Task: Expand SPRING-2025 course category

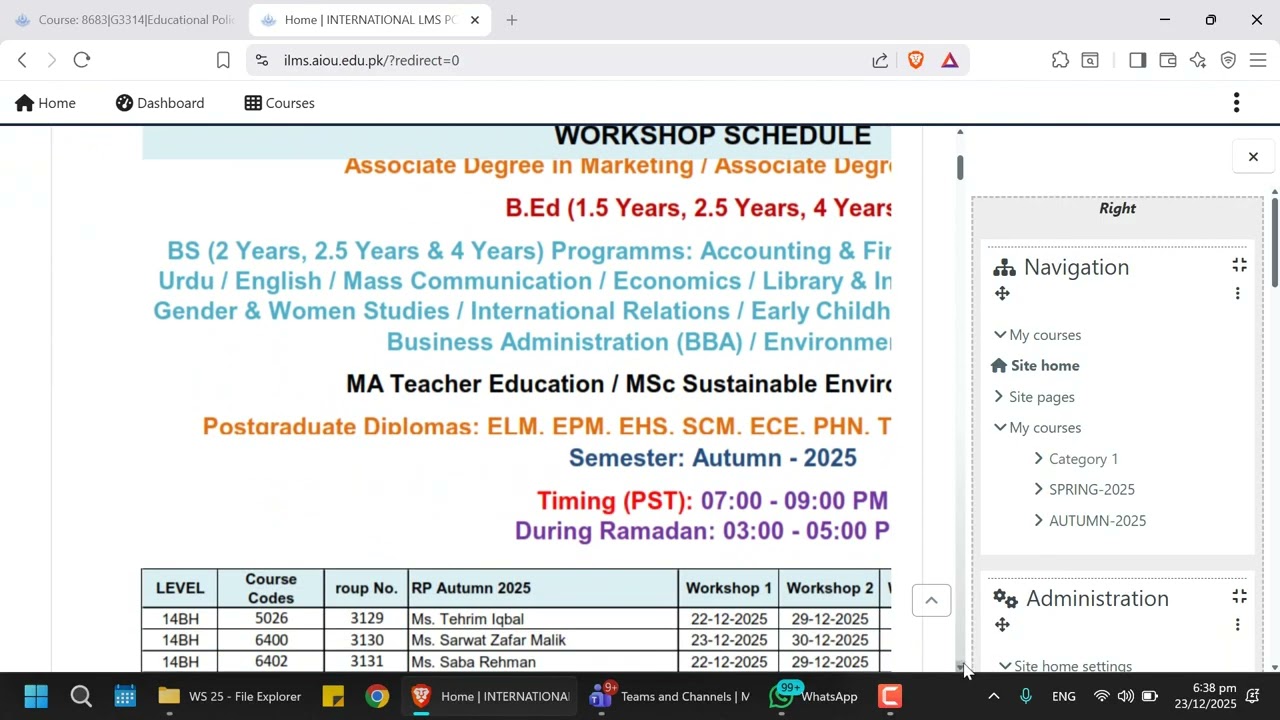Action: [1039, 489]
